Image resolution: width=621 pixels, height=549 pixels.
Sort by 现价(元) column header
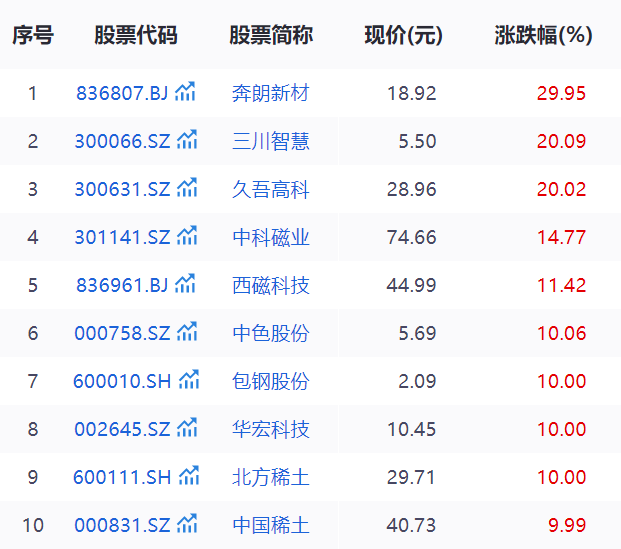point(403,35)
